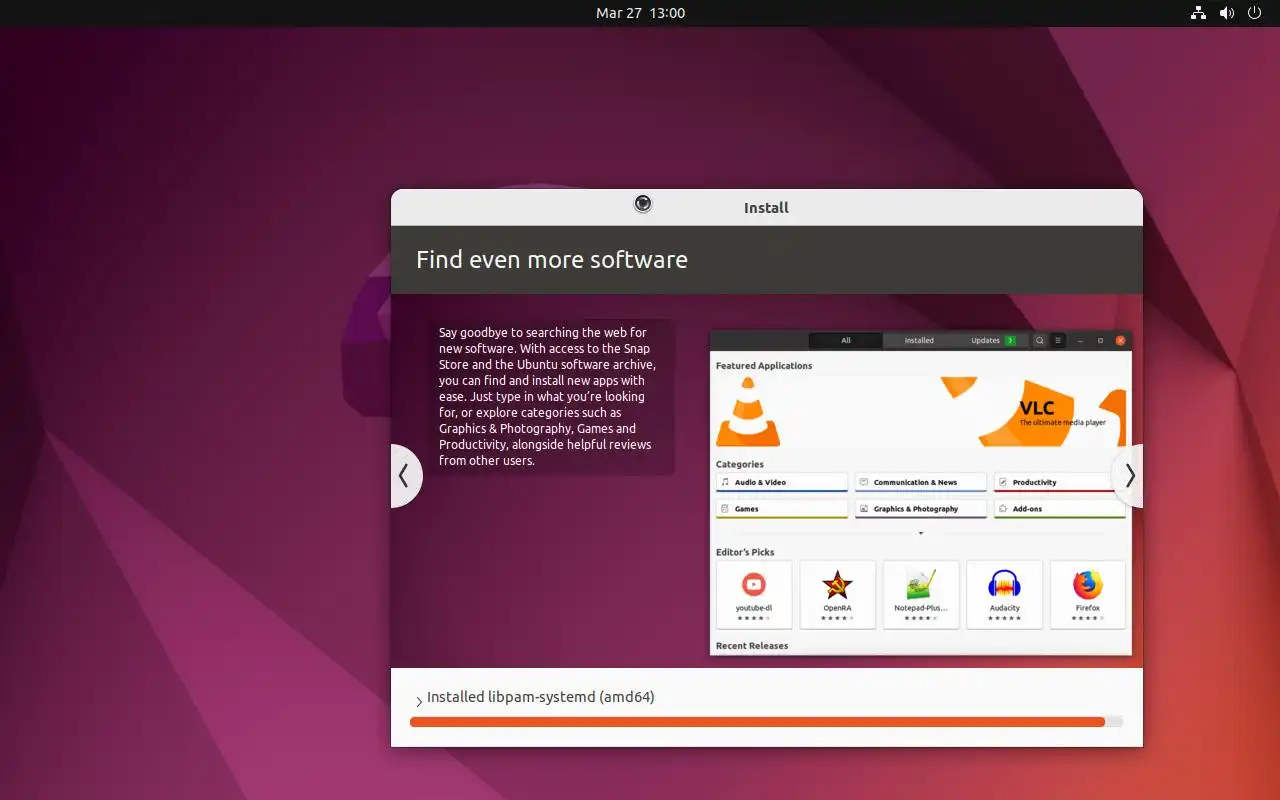Click the installer icon in Install title bar
The height and width of the screenshot is (800, 1280).
point(643,204)
